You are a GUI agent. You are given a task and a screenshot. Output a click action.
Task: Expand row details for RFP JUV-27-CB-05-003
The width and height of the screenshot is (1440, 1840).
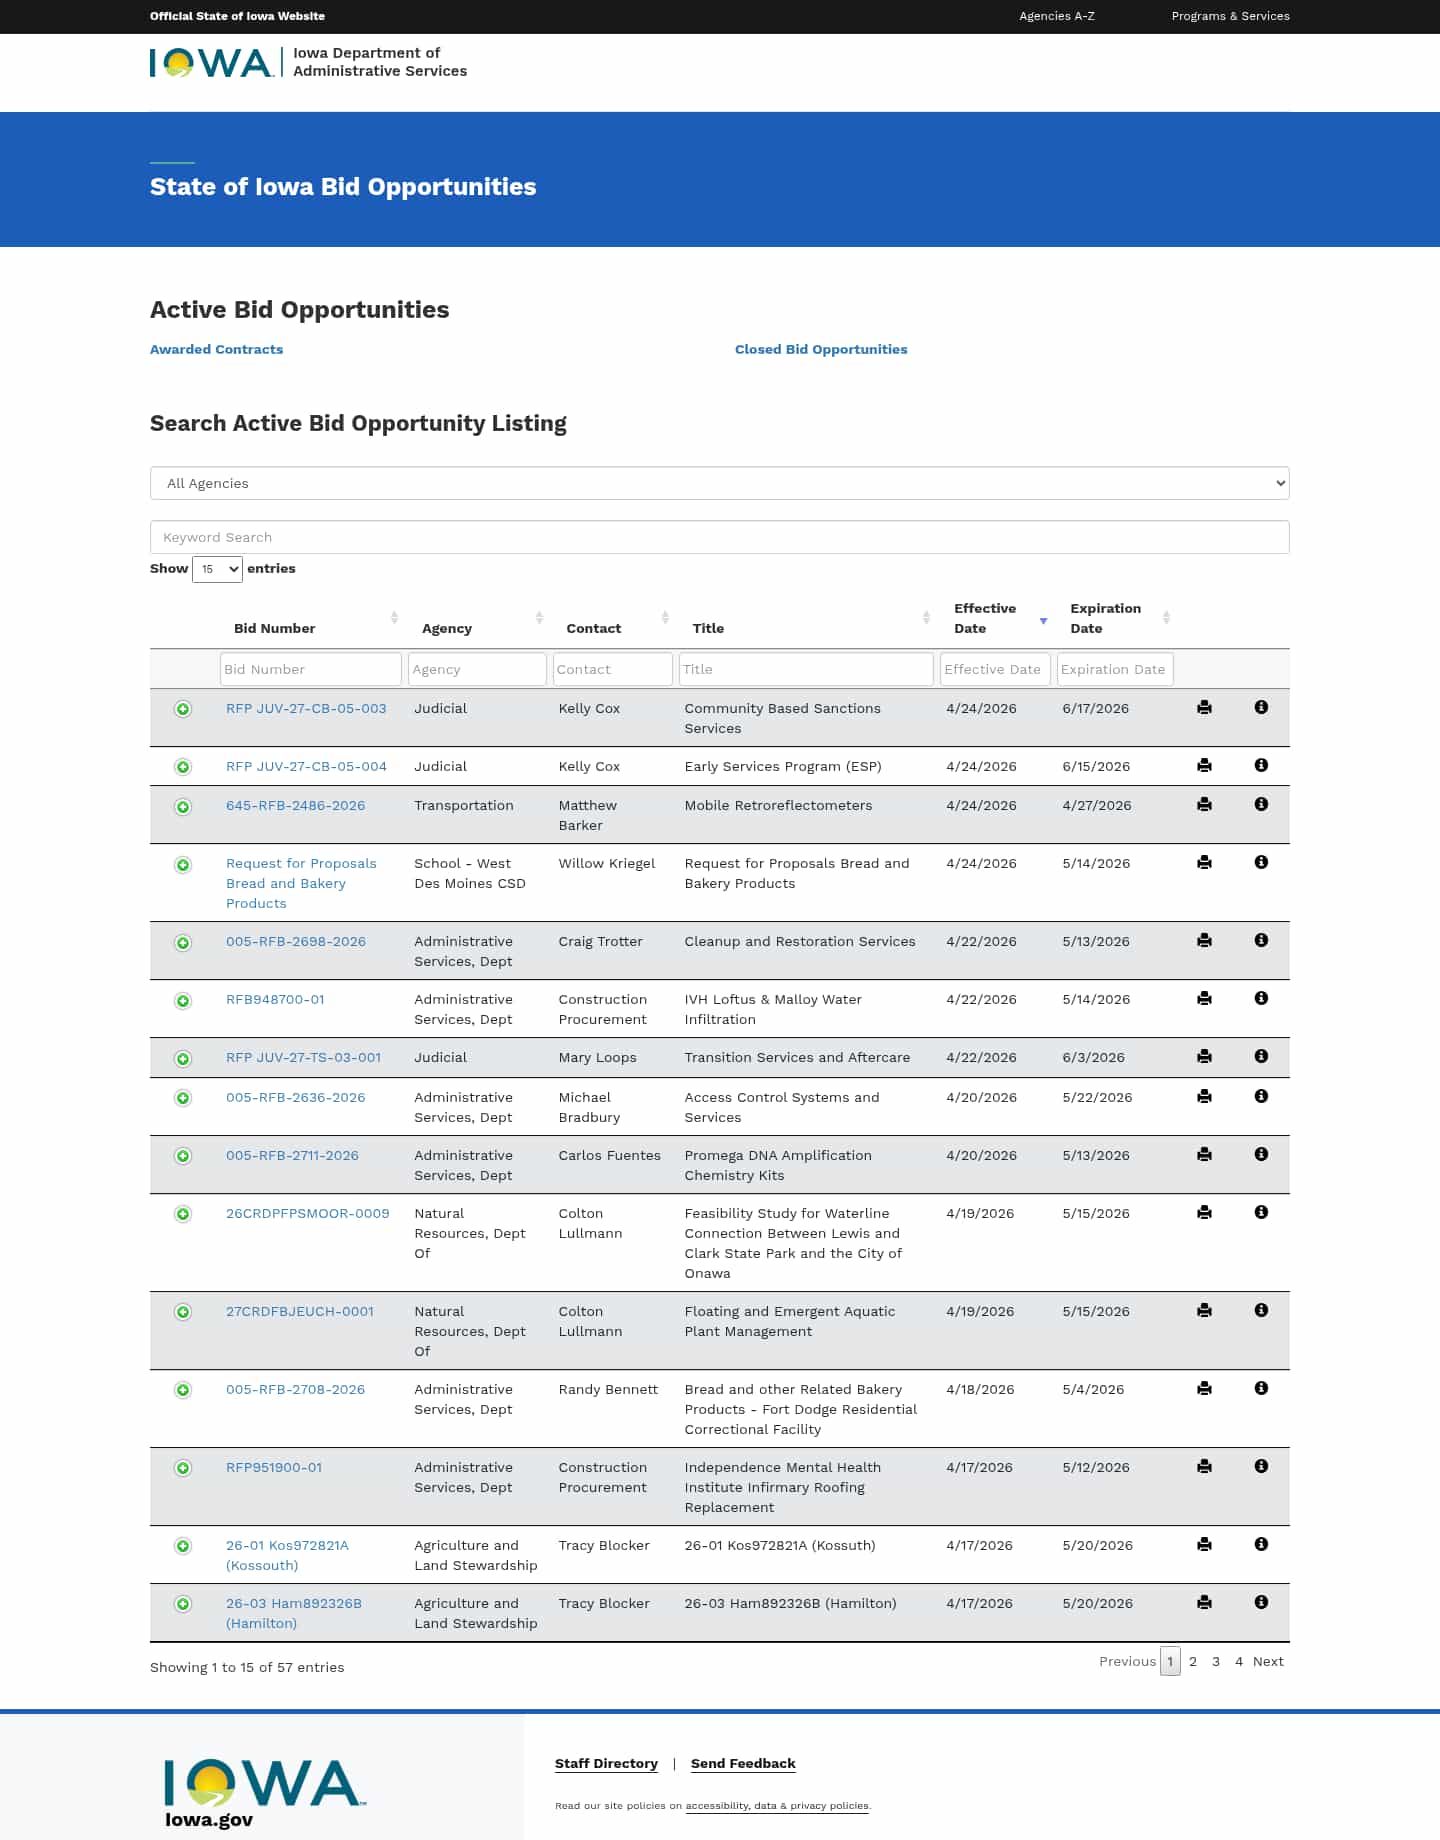pos(183,709)
